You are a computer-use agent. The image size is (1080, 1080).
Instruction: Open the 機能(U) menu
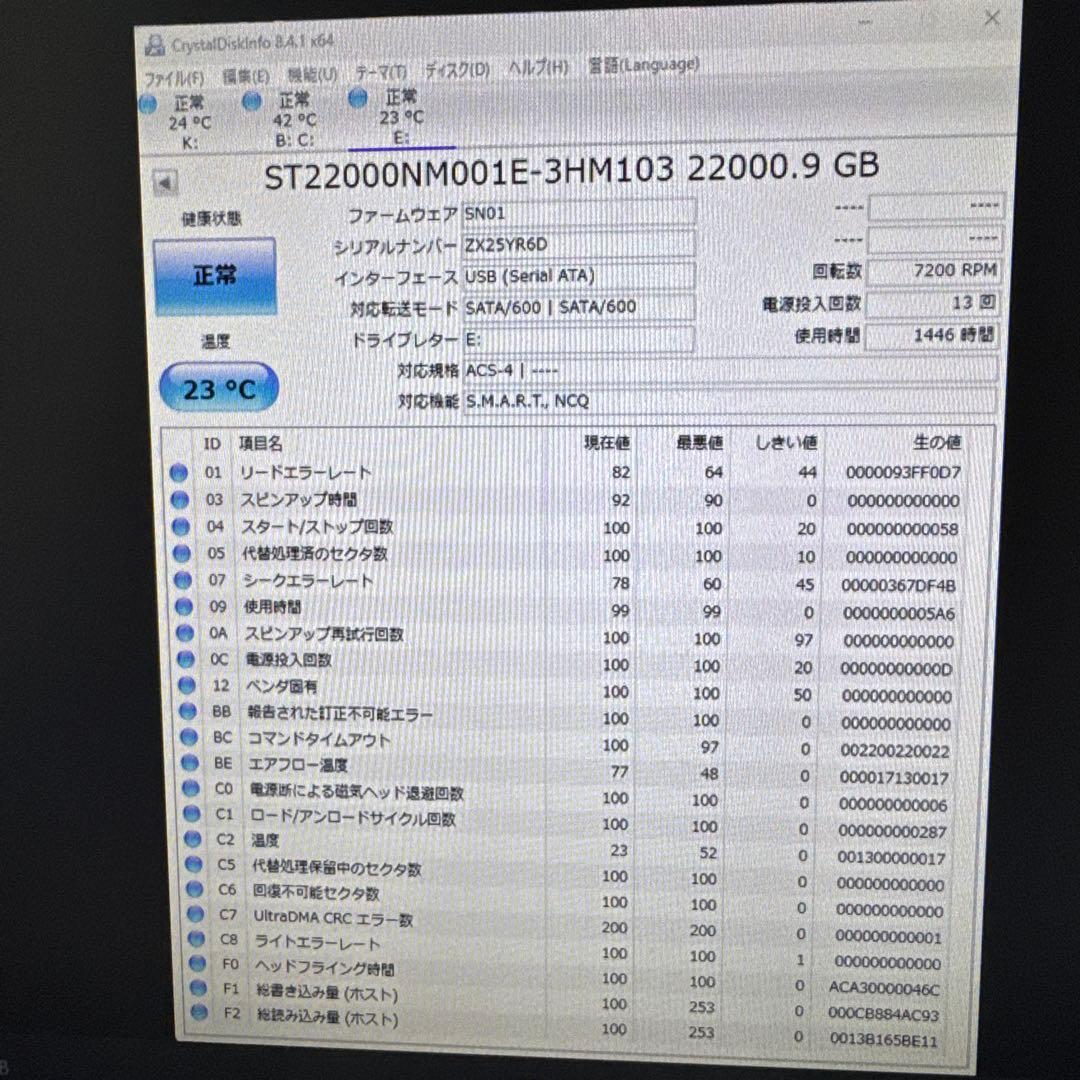click(312, 70)
